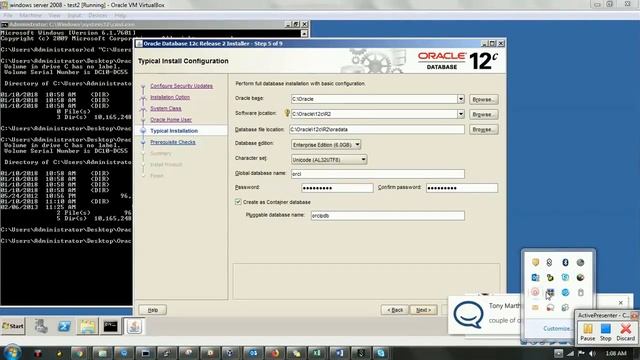
Task: Open Server Manager from guest taskbar
Action: pos(41,326)
